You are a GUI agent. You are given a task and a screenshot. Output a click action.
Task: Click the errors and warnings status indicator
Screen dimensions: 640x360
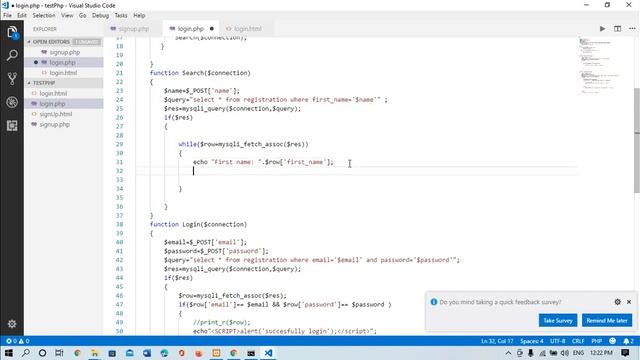[18, 341]
